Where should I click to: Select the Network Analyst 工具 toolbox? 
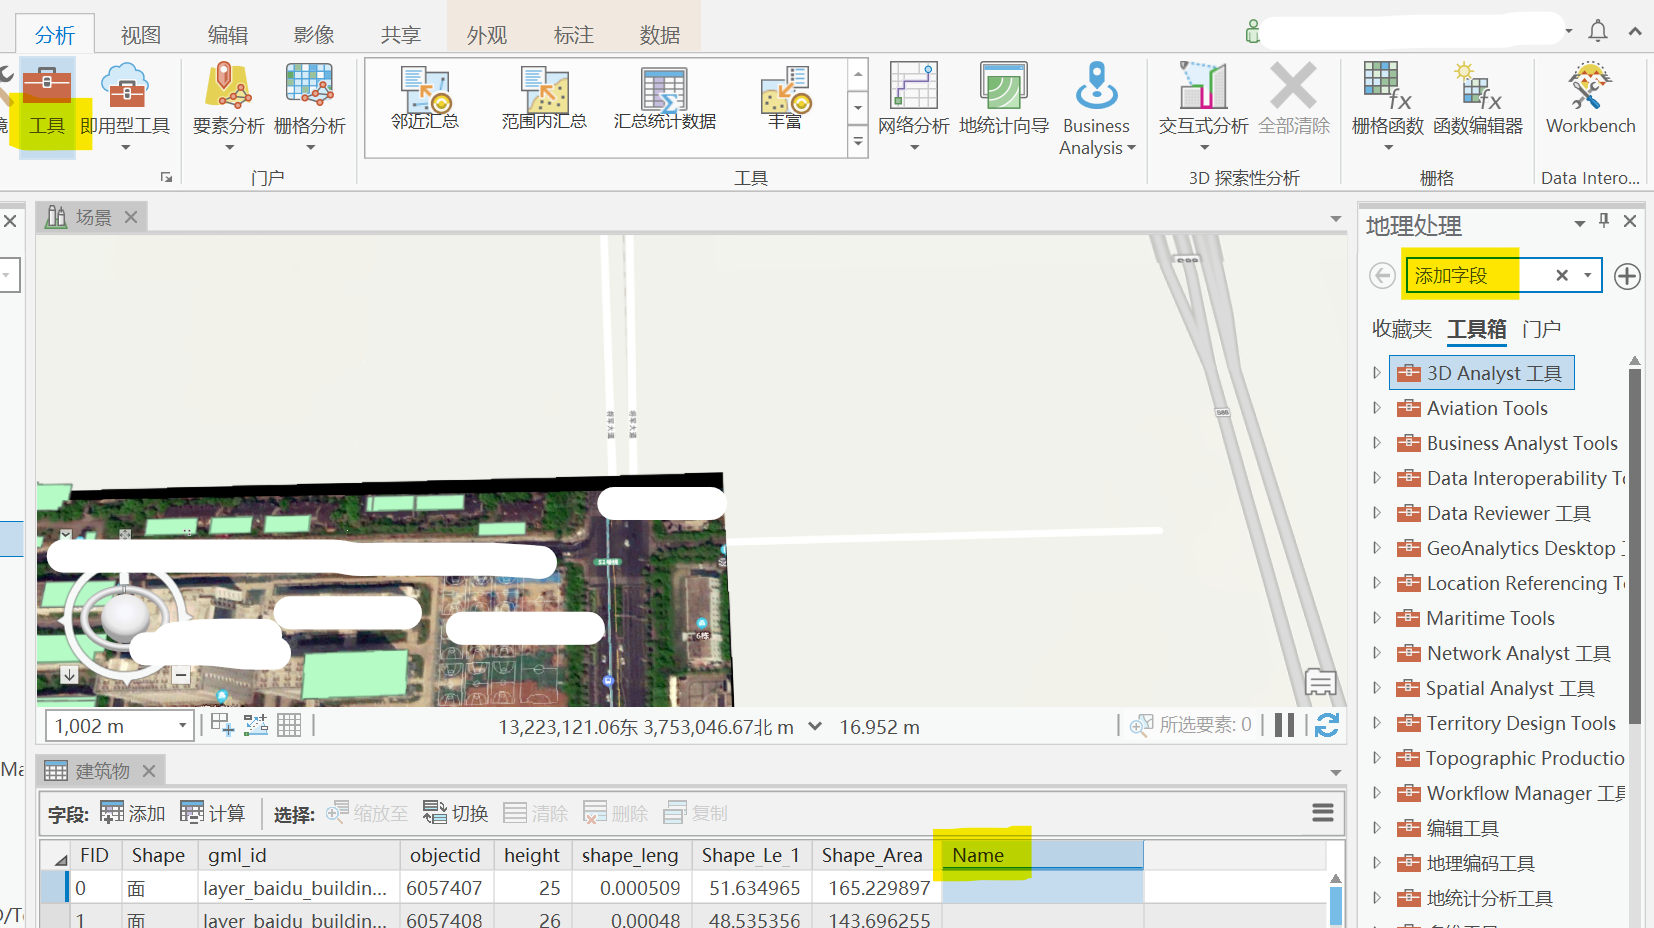pyautogui.click(x=1505, y=653)
